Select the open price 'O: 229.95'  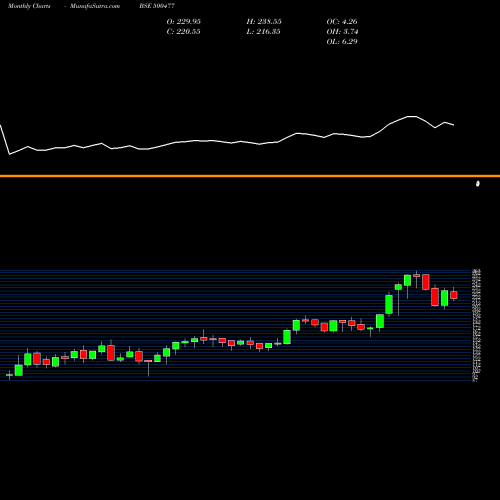coord(184,22)
